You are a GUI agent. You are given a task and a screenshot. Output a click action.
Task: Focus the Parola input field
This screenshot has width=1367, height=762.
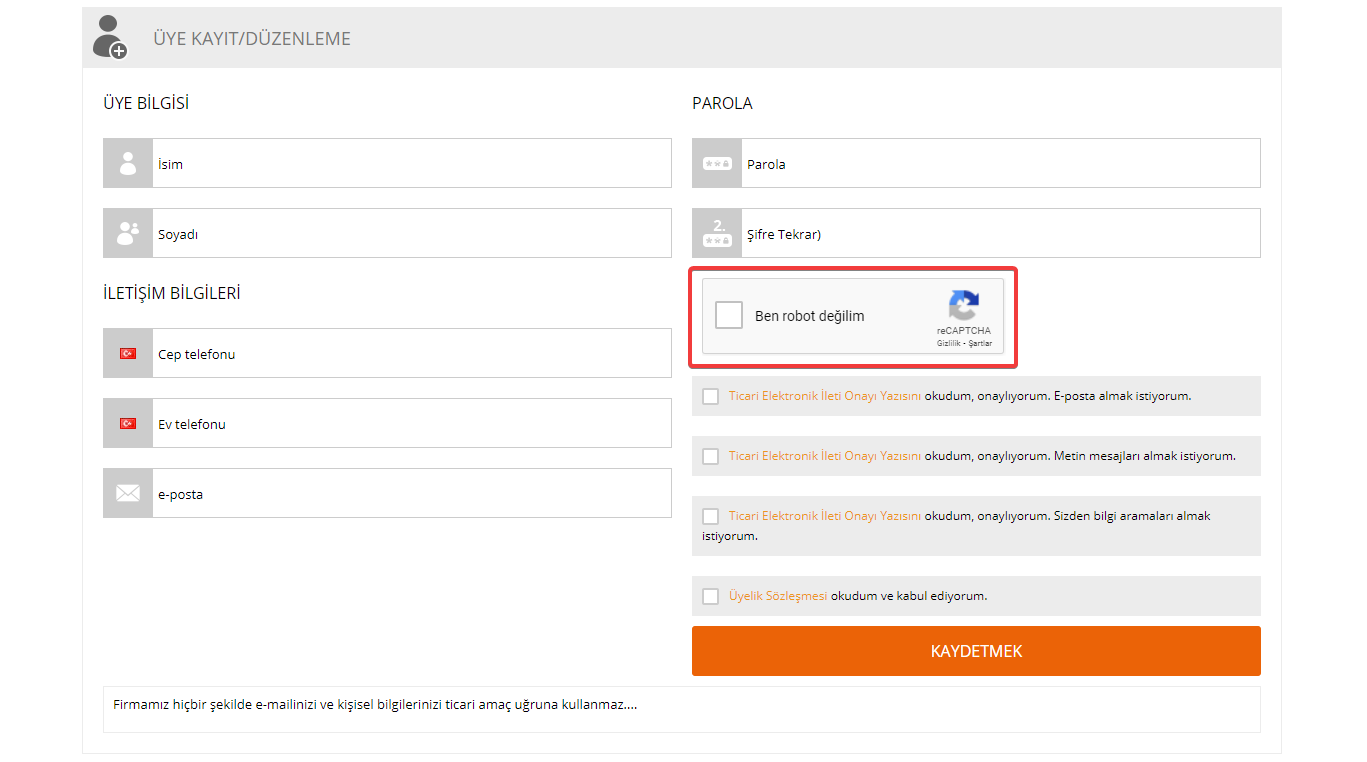pos(1001,163)
